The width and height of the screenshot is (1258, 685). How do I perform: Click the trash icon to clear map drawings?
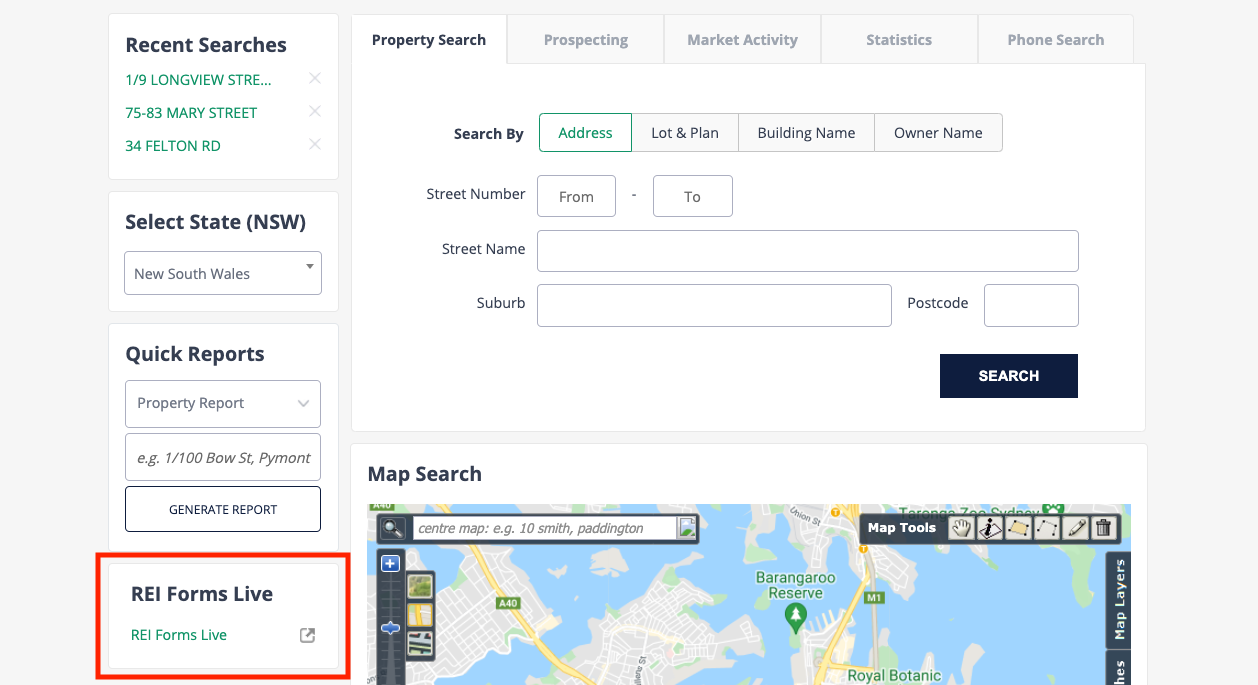click(x=1104, y=527)
